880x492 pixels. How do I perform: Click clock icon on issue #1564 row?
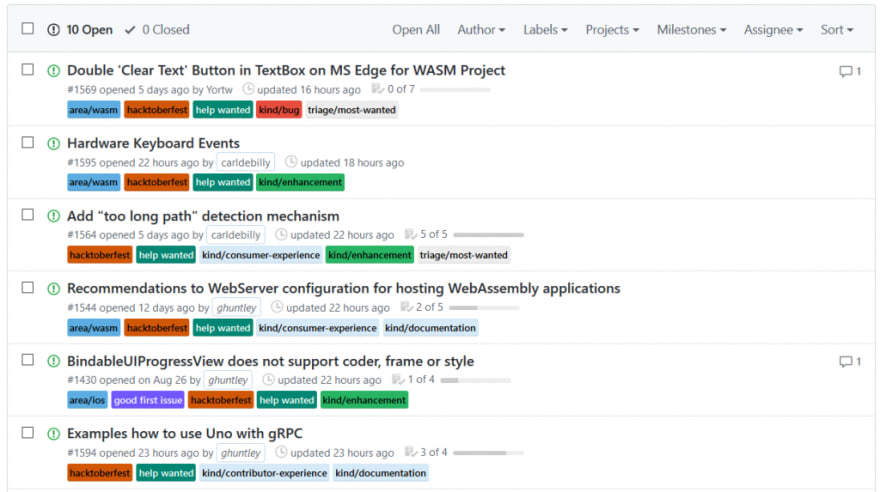(281, 234)
